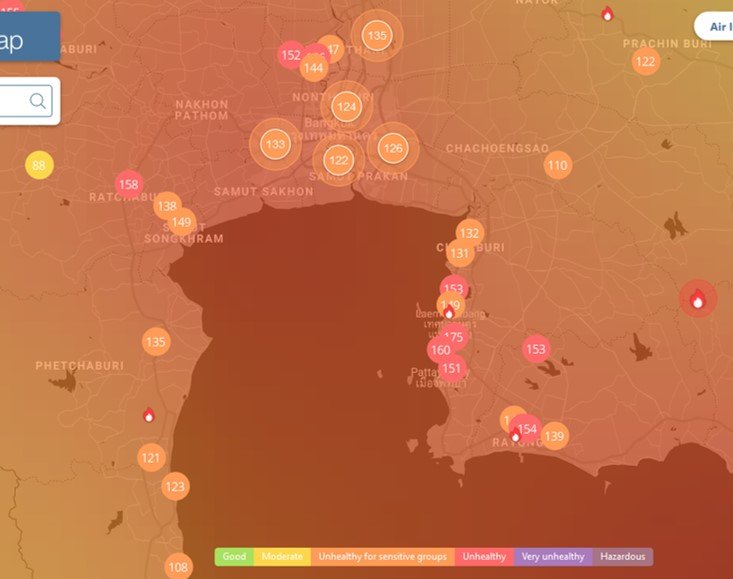The width and height of the screenshot is (733, 579).
Task: Open the orange 108 station marker
Action: 178,567
